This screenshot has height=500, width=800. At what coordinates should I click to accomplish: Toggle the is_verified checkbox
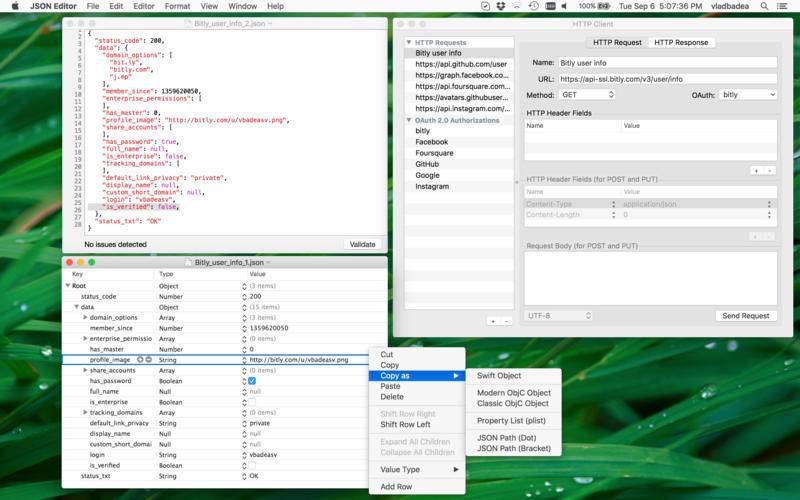[x=252, y=465]
